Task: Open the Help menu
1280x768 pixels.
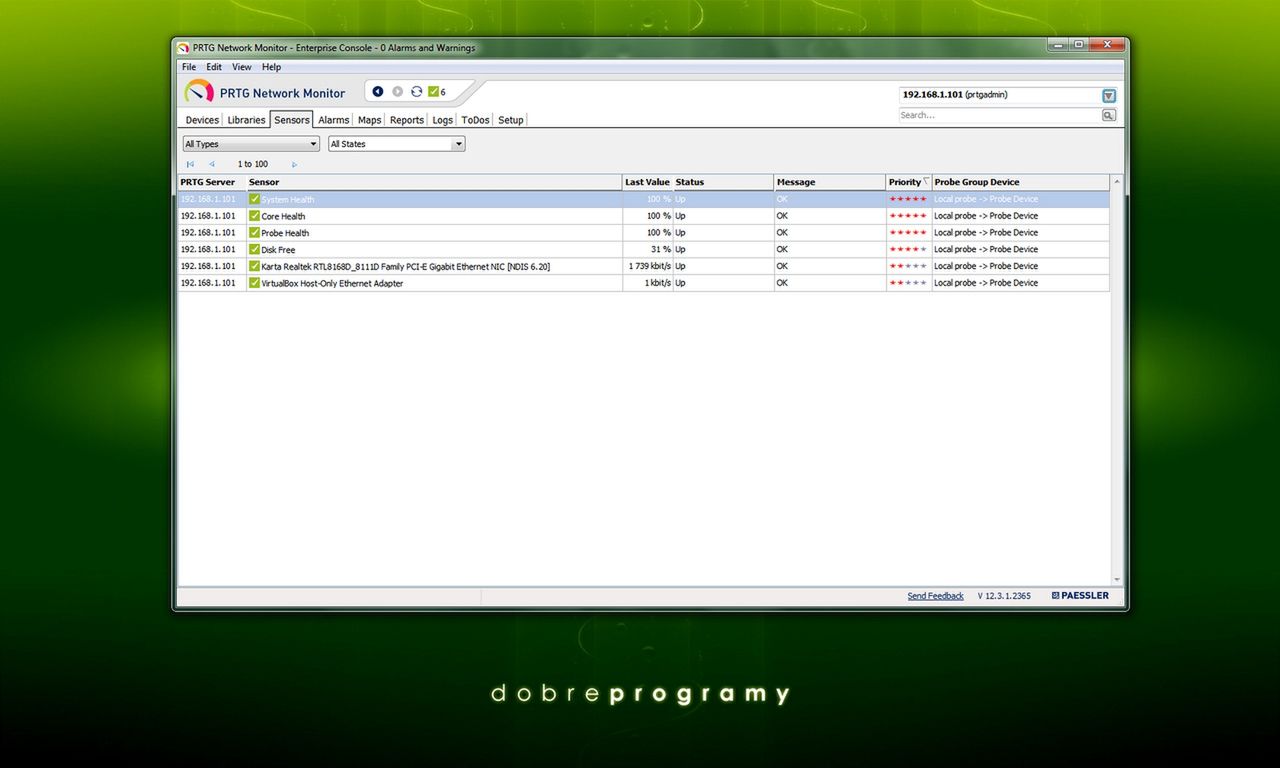Action: [x=272, y=67]
